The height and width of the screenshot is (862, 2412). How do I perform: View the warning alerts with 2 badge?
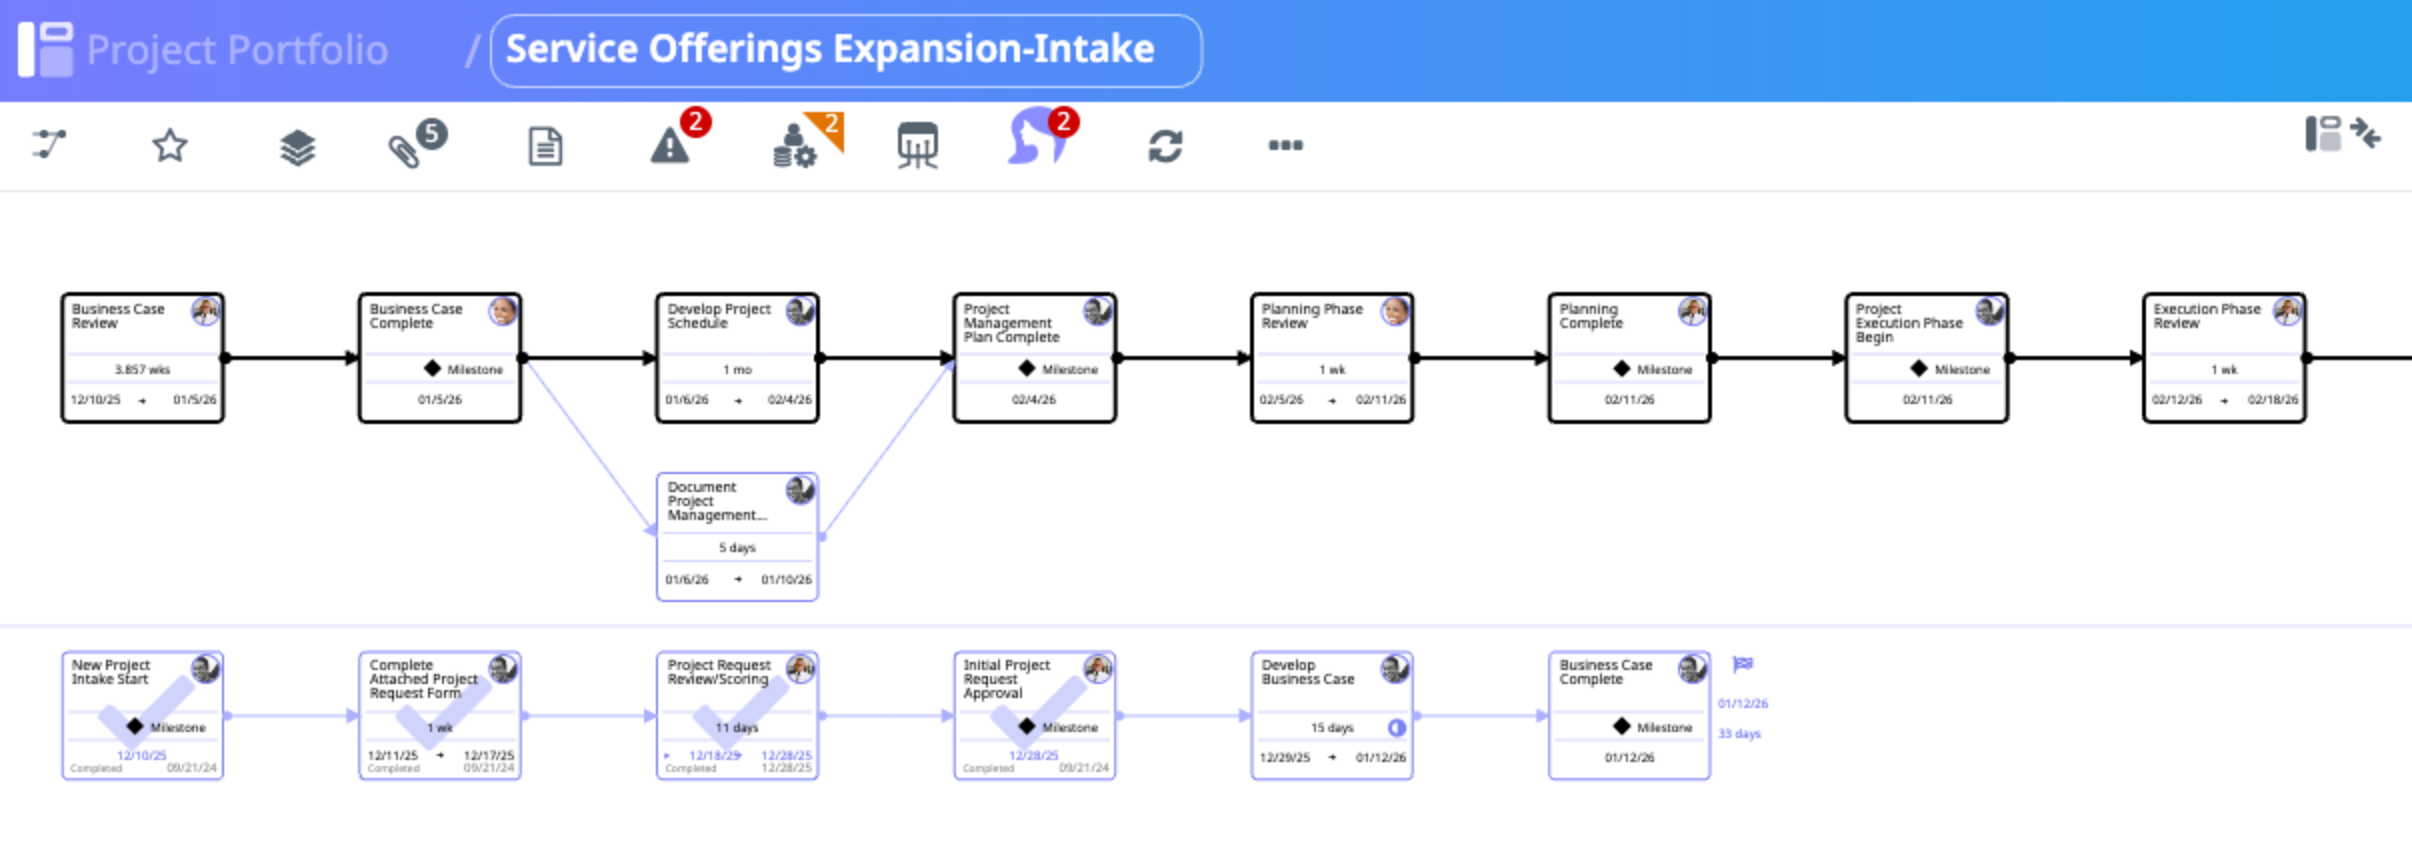click(x=671, y=146)
